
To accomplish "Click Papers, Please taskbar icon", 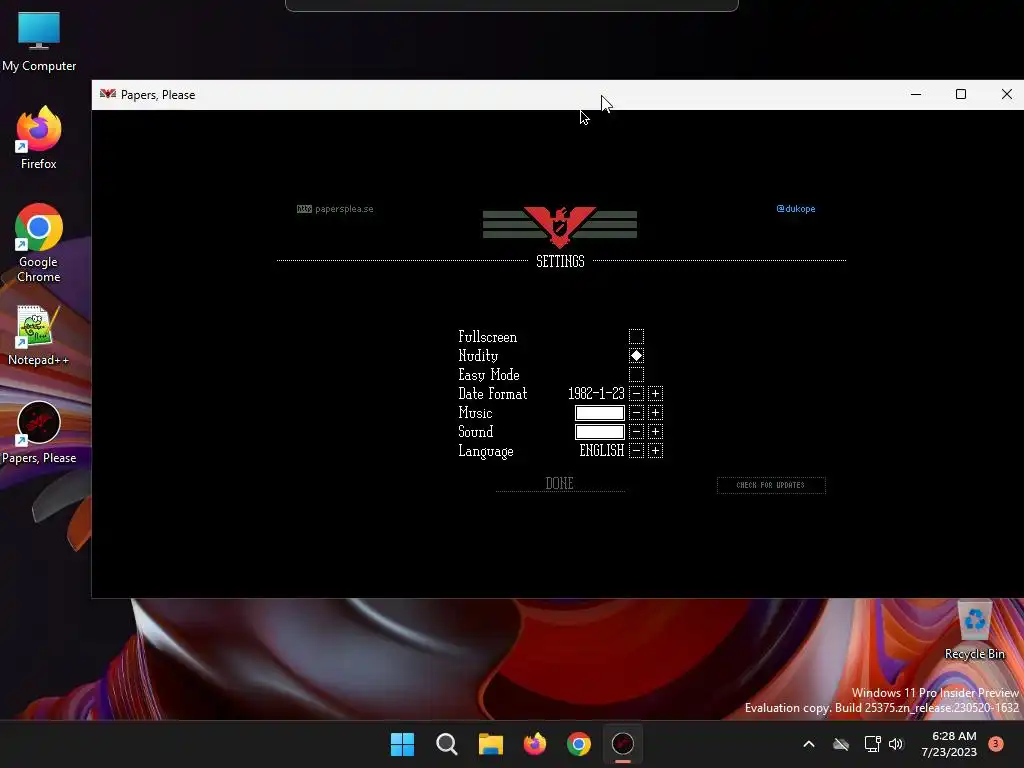I will click(x=622, y=744).
